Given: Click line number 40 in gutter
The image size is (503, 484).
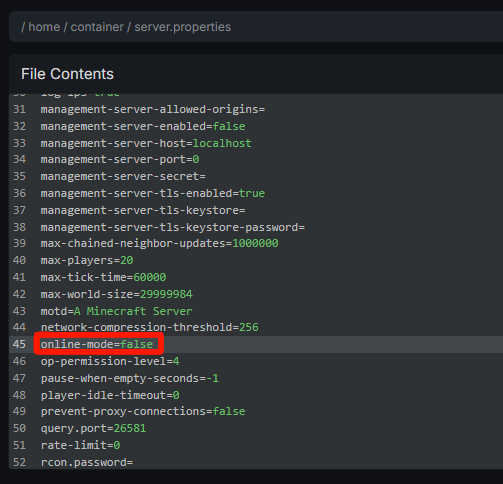Looking at the screenshot, I should tap(19, 260).
